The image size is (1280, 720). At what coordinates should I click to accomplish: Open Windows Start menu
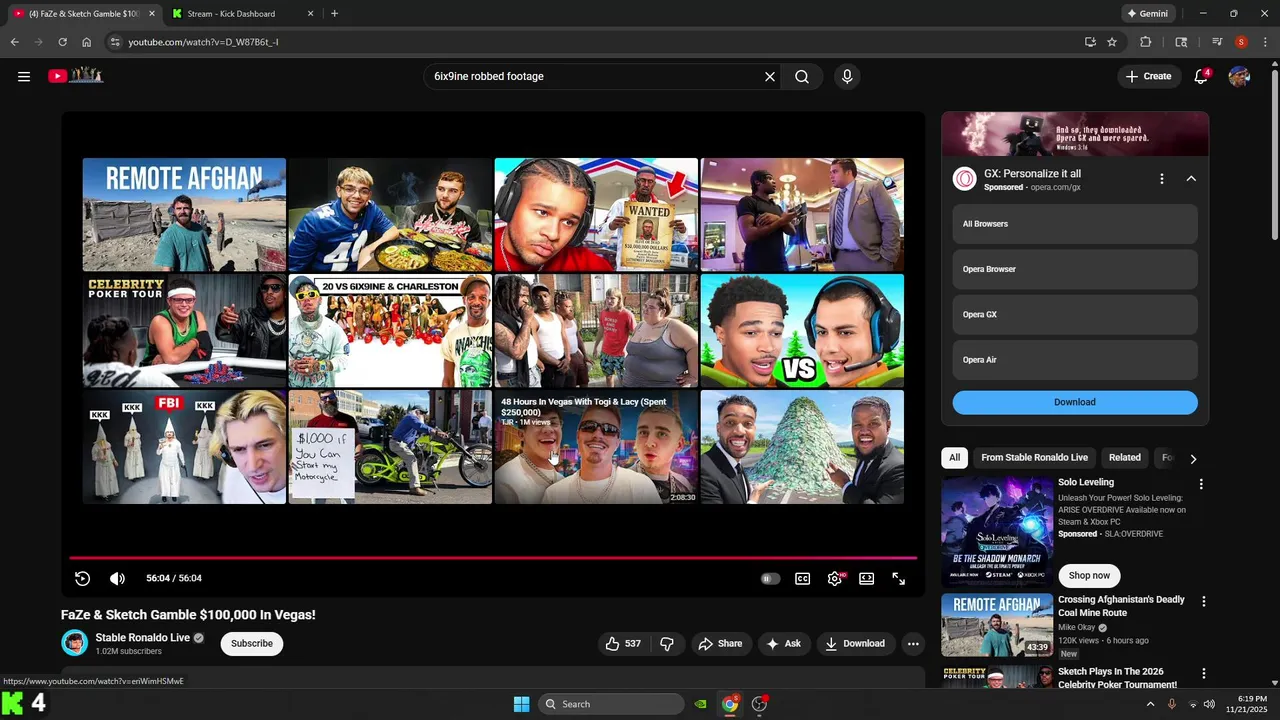[521, 704]
